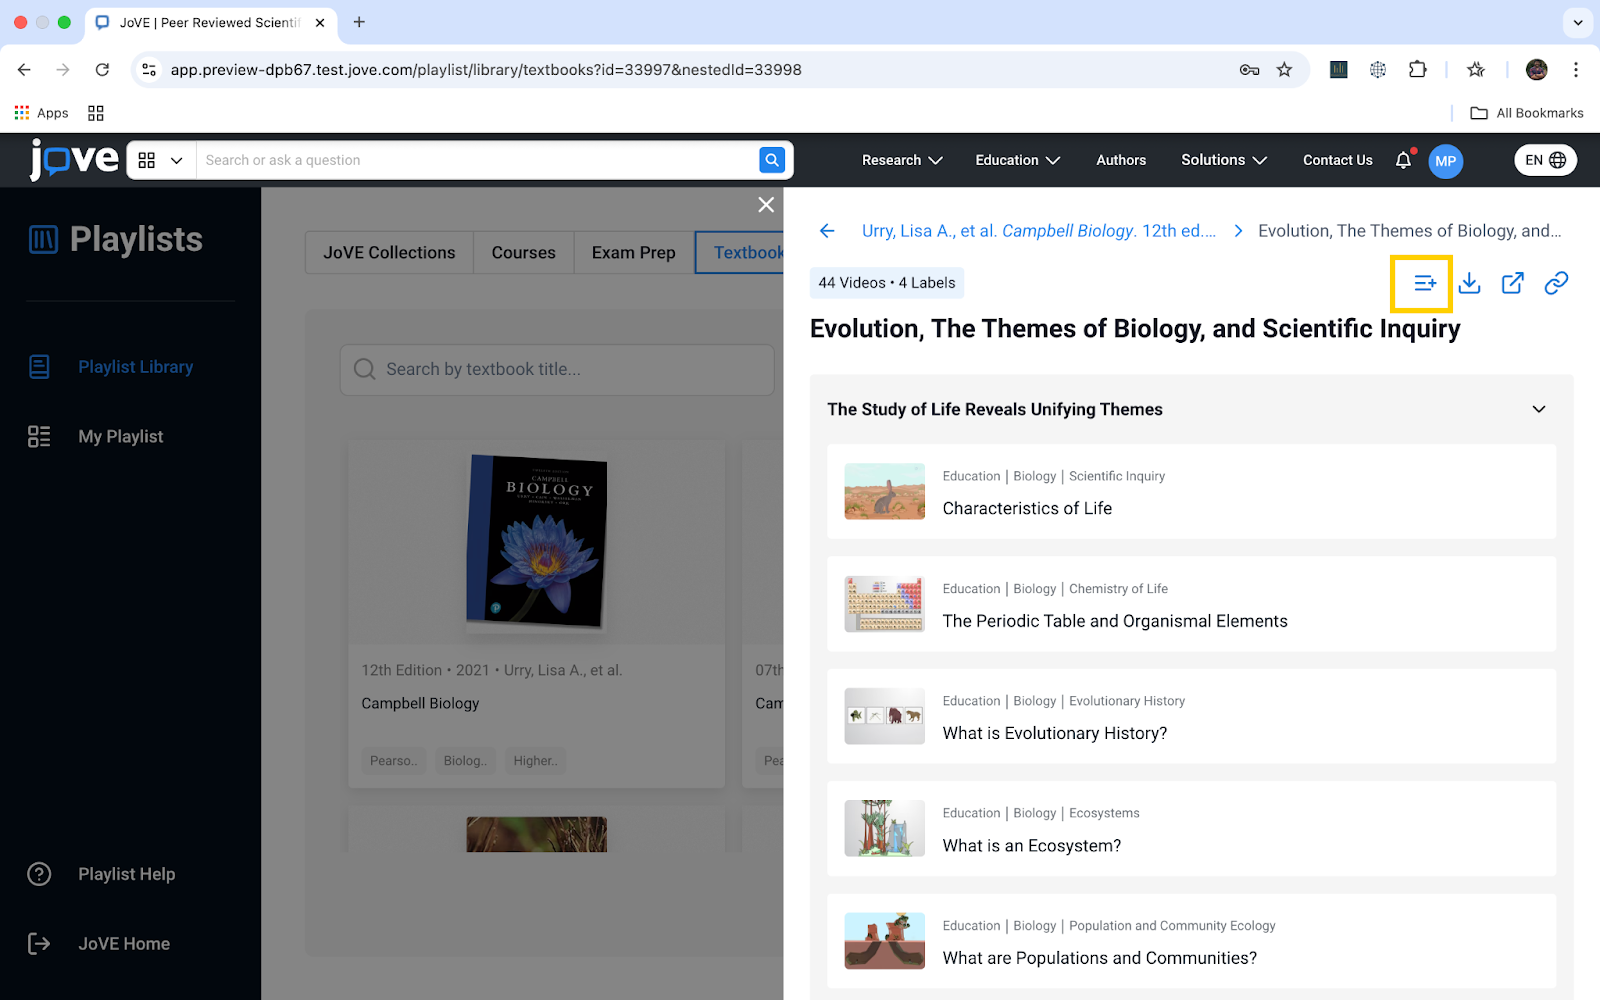Image resolution: width=1600 pixels, height=1000 pixels.
Task: Click the site information icon in address bar
Action: point(149,70)
